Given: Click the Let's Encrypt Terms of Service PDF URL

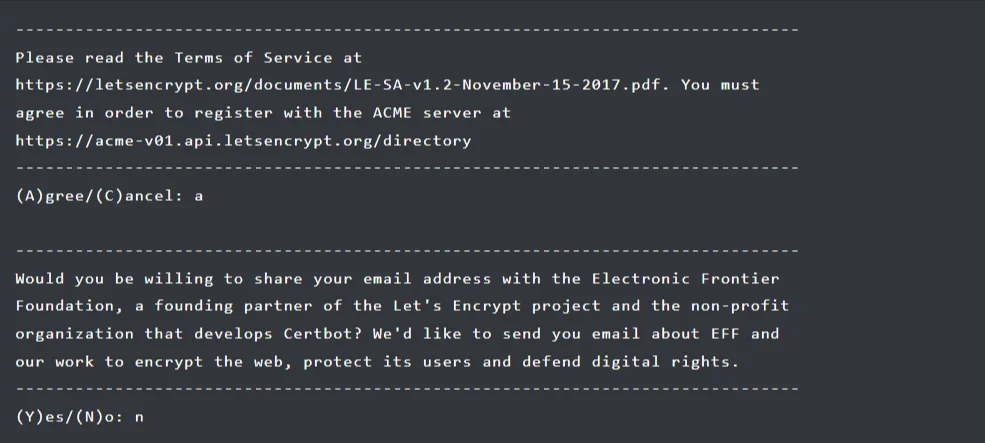Looking at the screenshot, I should point(339,85).
